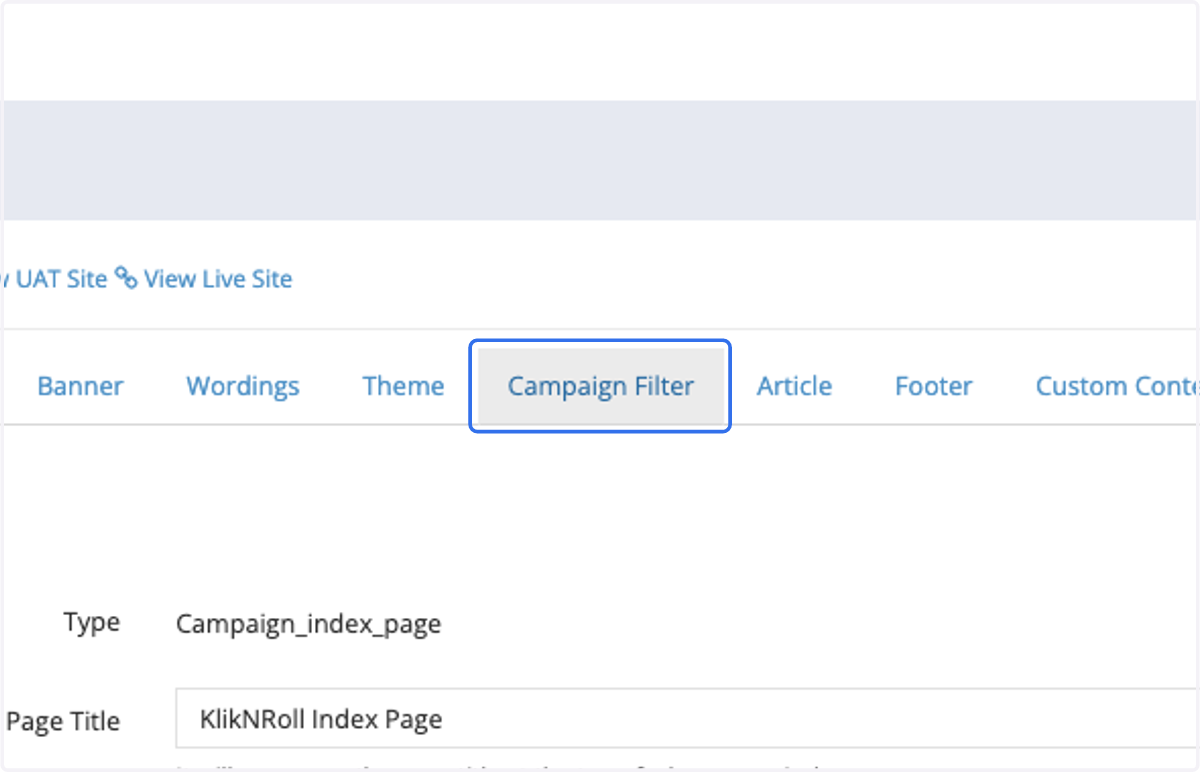Switch to the Wordings tab
This screenshot has height=772, width=1200.
pos(243,386)
